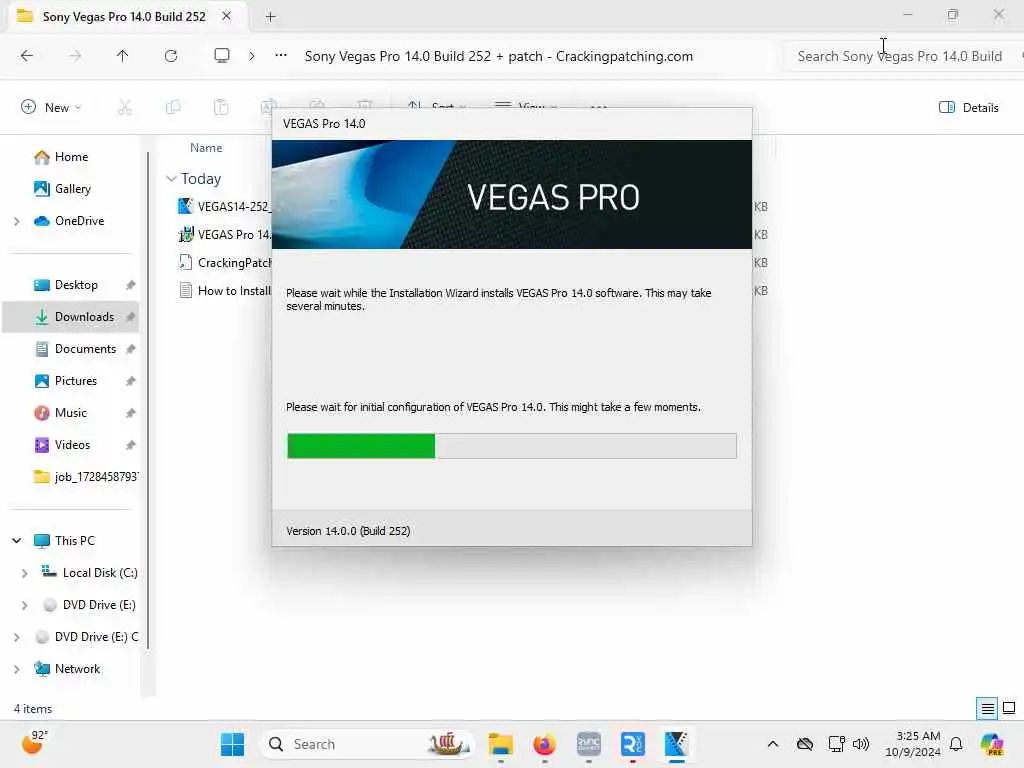The height and width of the screenshot is (768, 1024).
Task: Expand the address bar path chevron
Action: (251, 56)
